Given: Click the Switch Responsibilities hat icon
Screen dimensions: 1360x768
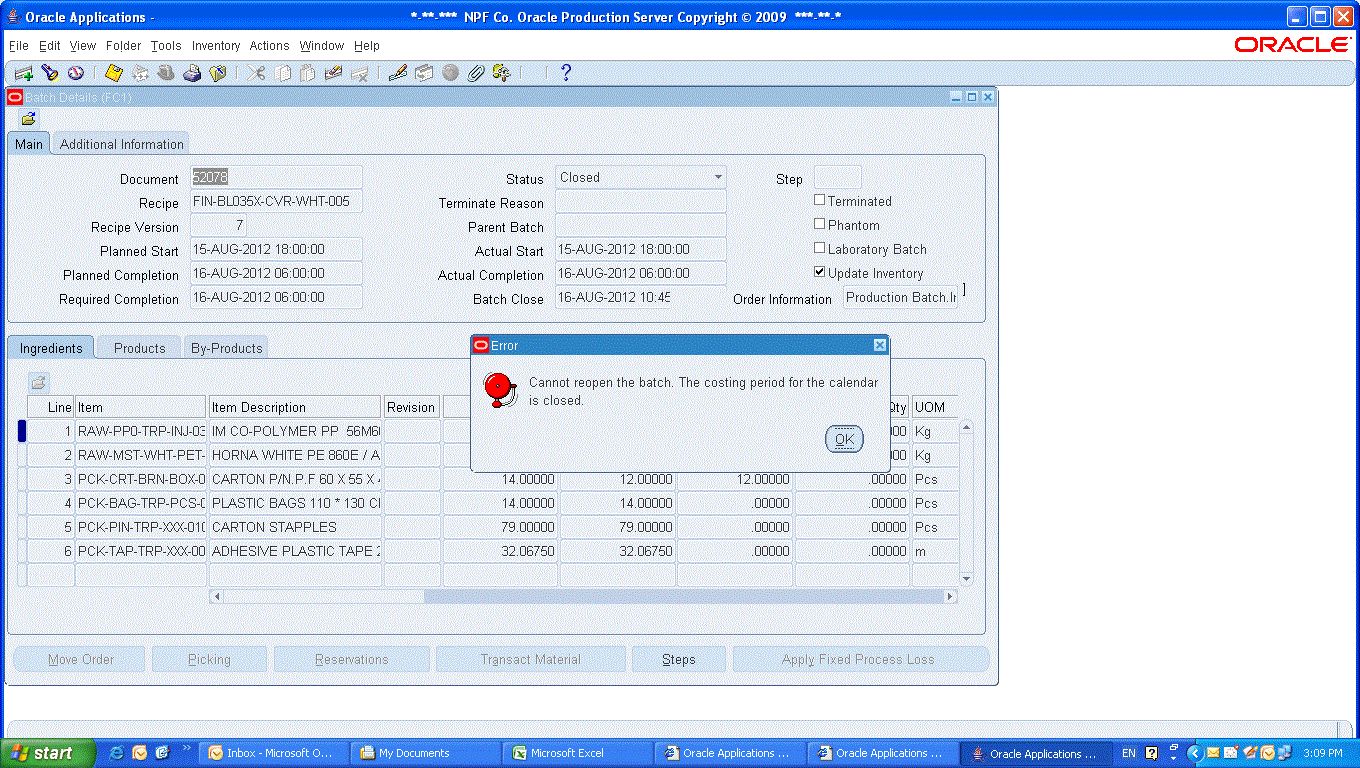Looking at the screenshot, I should 166,73.
